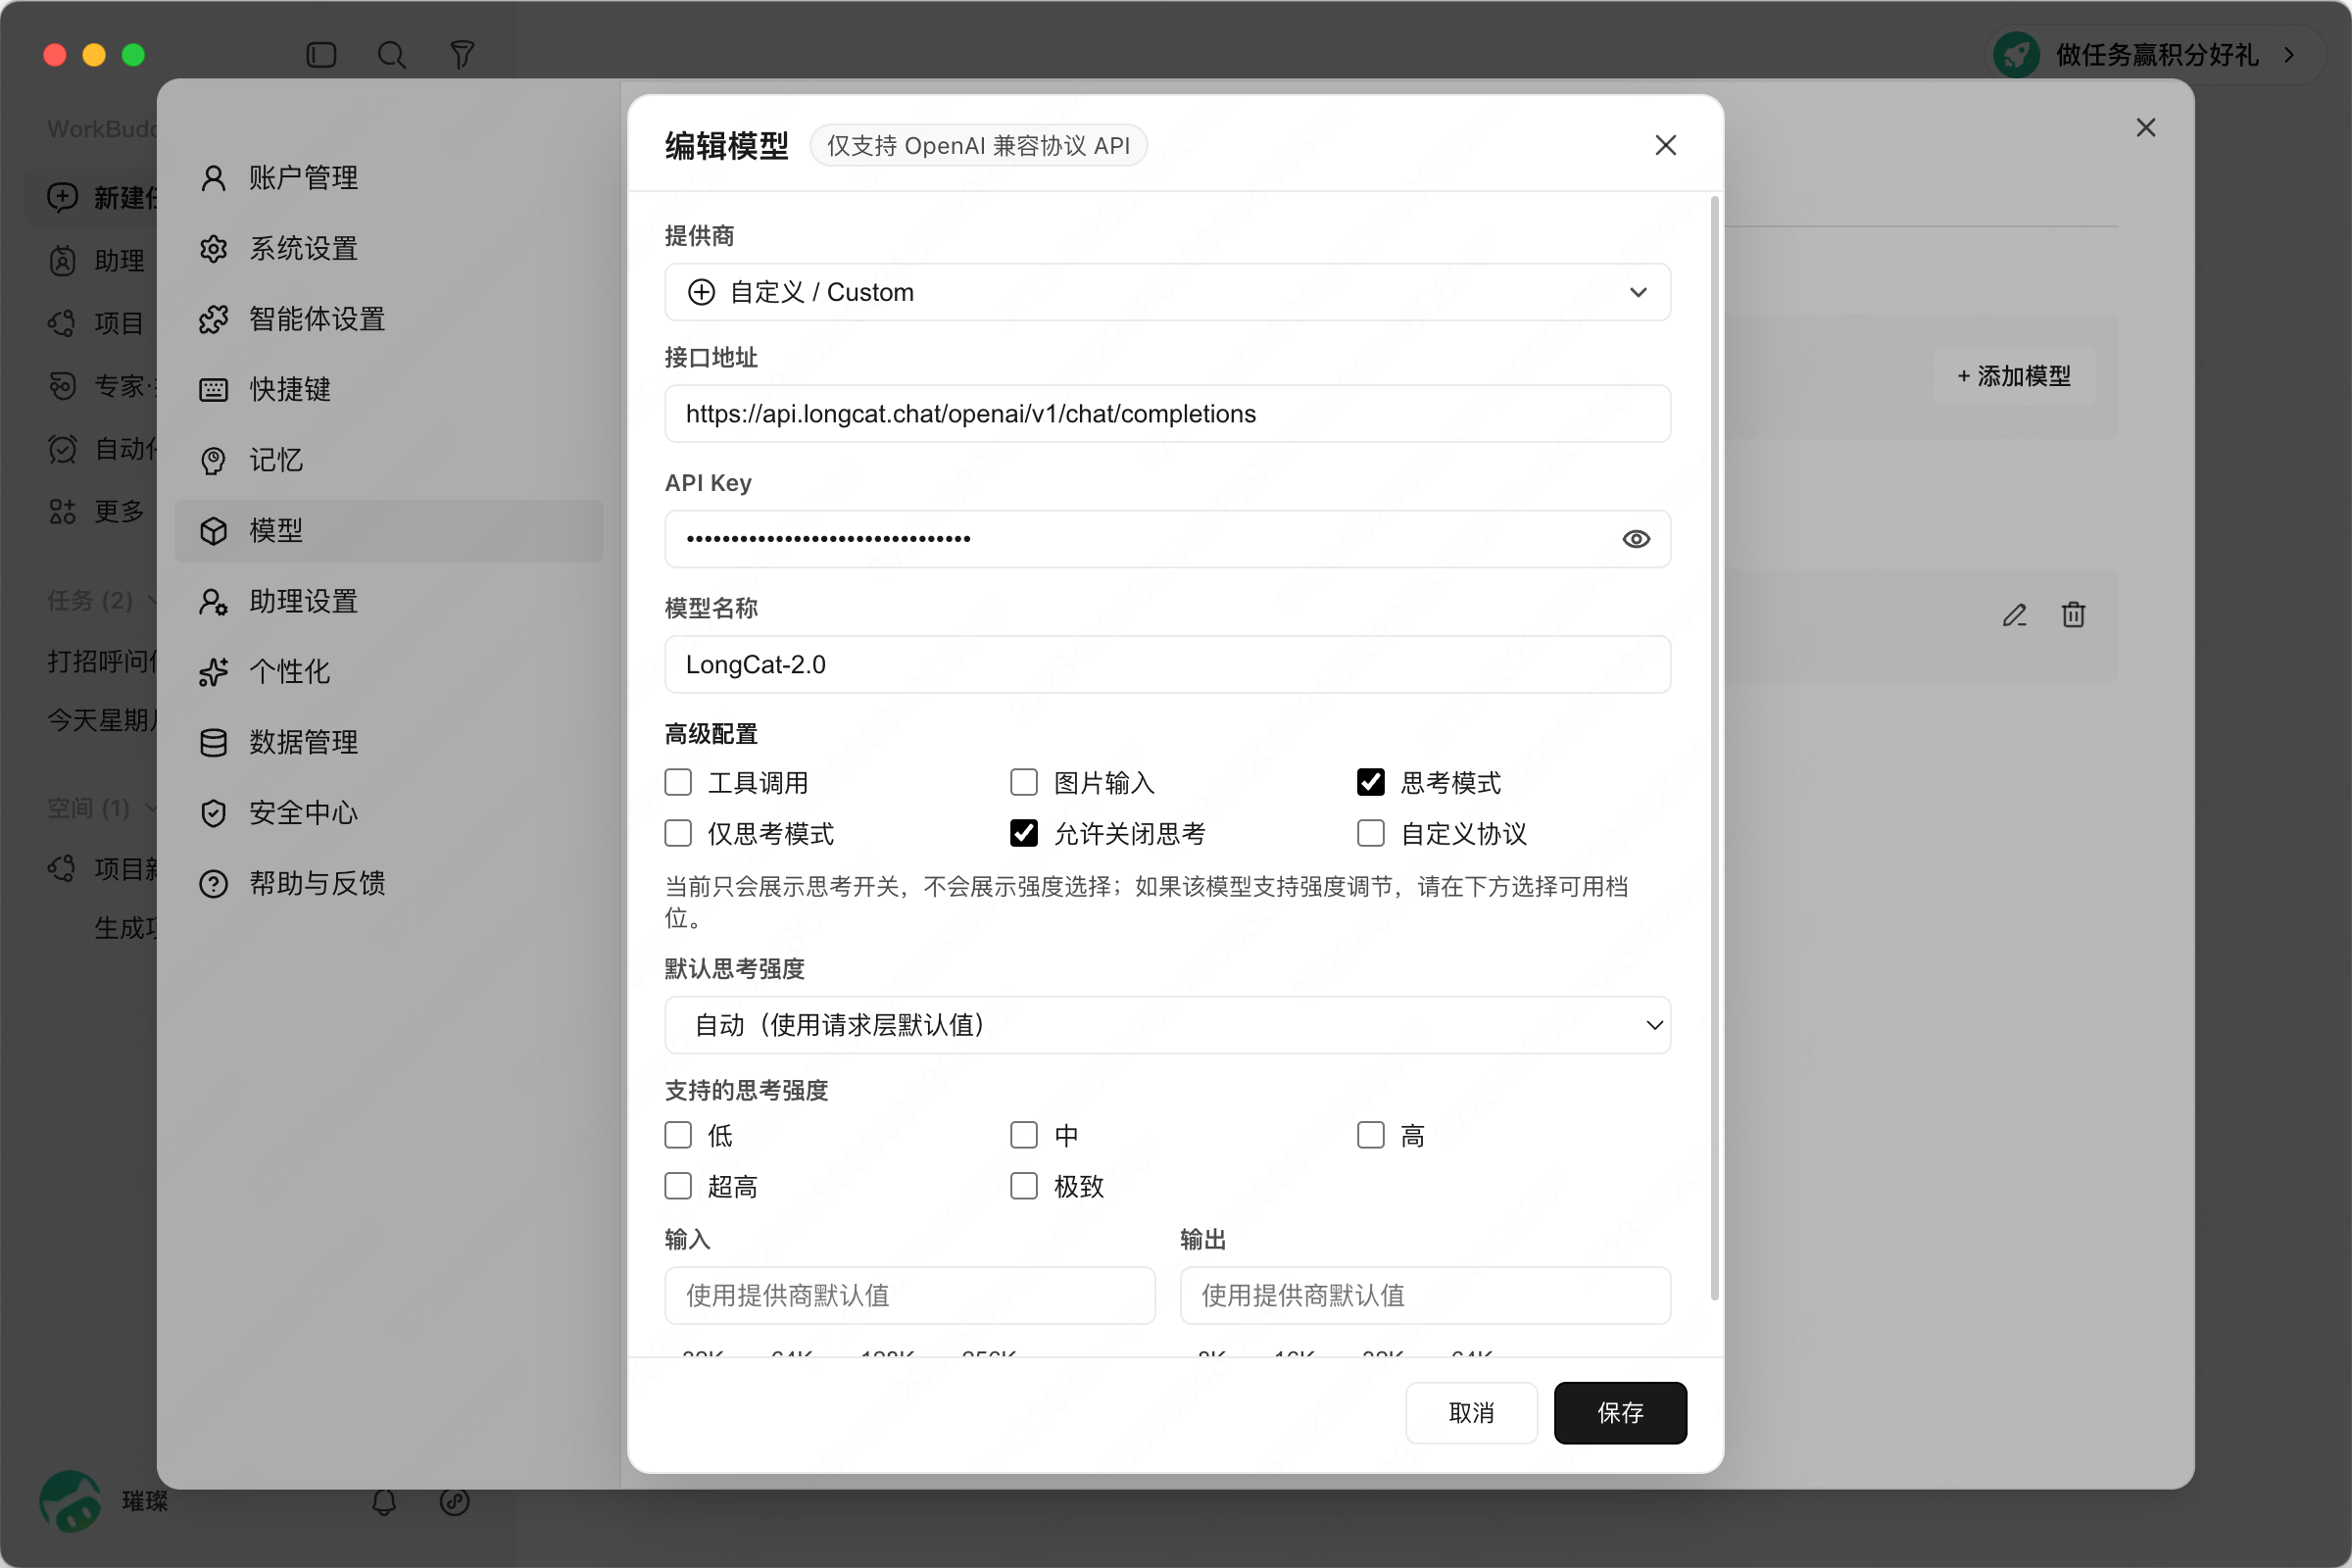The height and width of the screenshot is (1568, 2352).
Task: Click the trash icon to delete model
Action: pos(2073,615)
